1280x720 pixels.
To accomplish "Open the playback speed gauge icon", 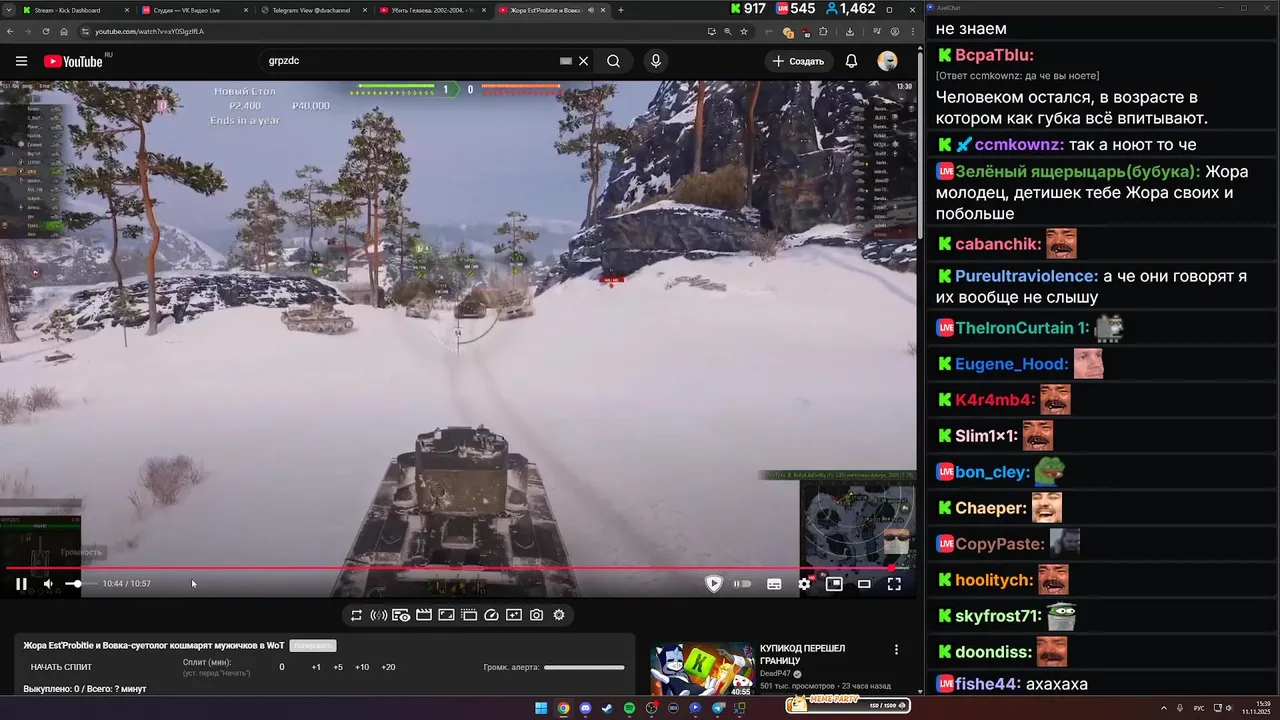I will pyautogui.click(x=491, y=615).
